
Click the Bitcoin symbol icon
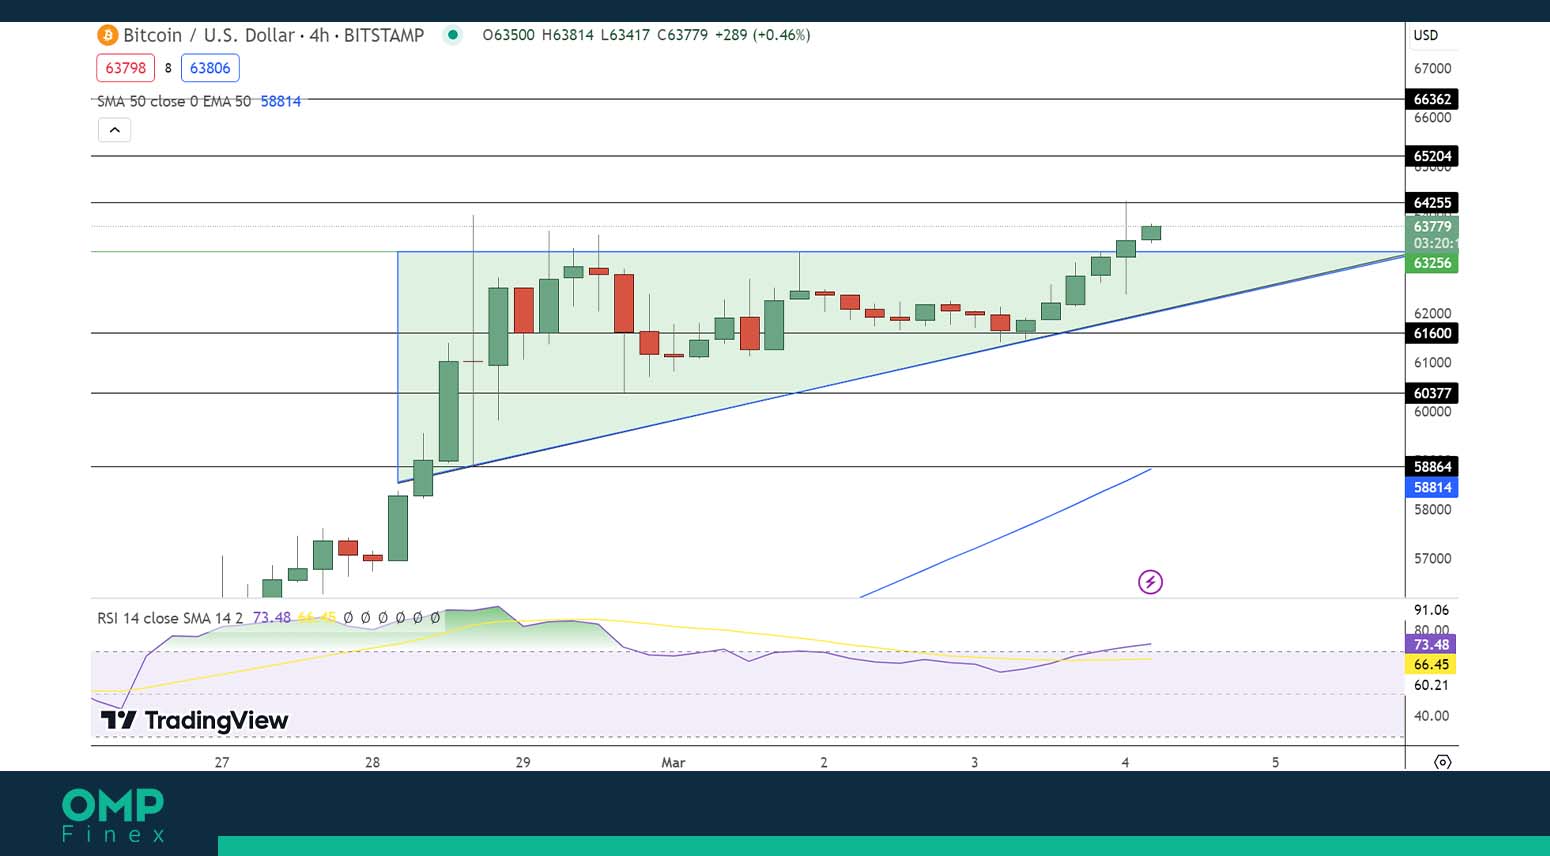(x=107, y=35)
